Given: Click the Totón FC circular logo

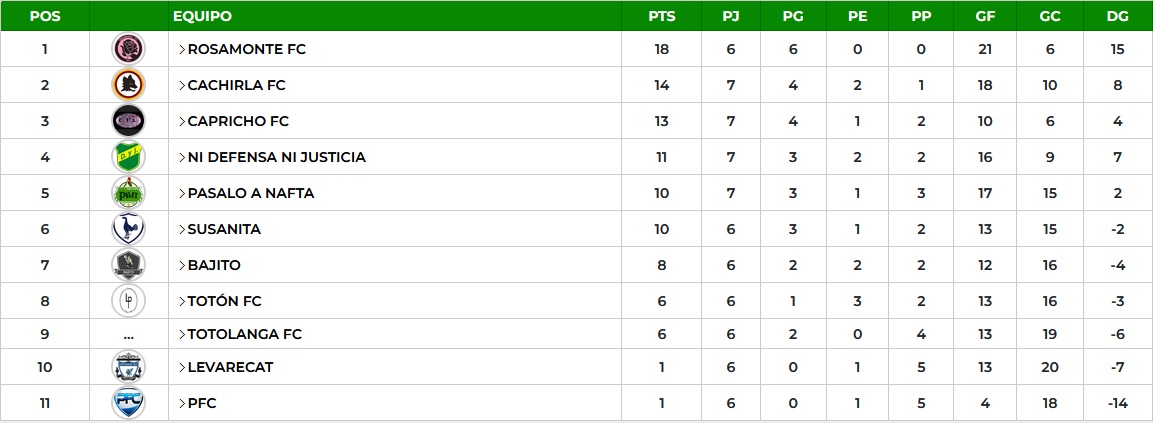Looking at the screenshot, I should (129, 301).
